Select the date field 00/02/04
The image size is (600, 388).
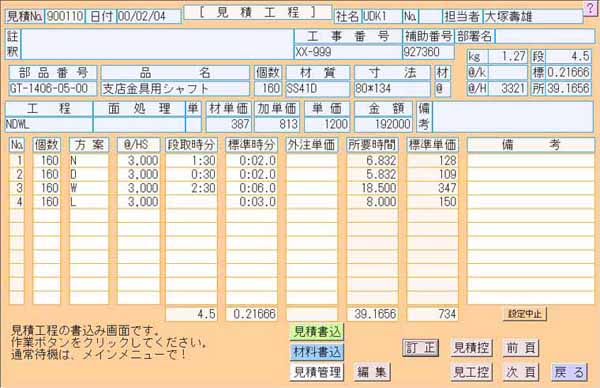coord(149,16)
